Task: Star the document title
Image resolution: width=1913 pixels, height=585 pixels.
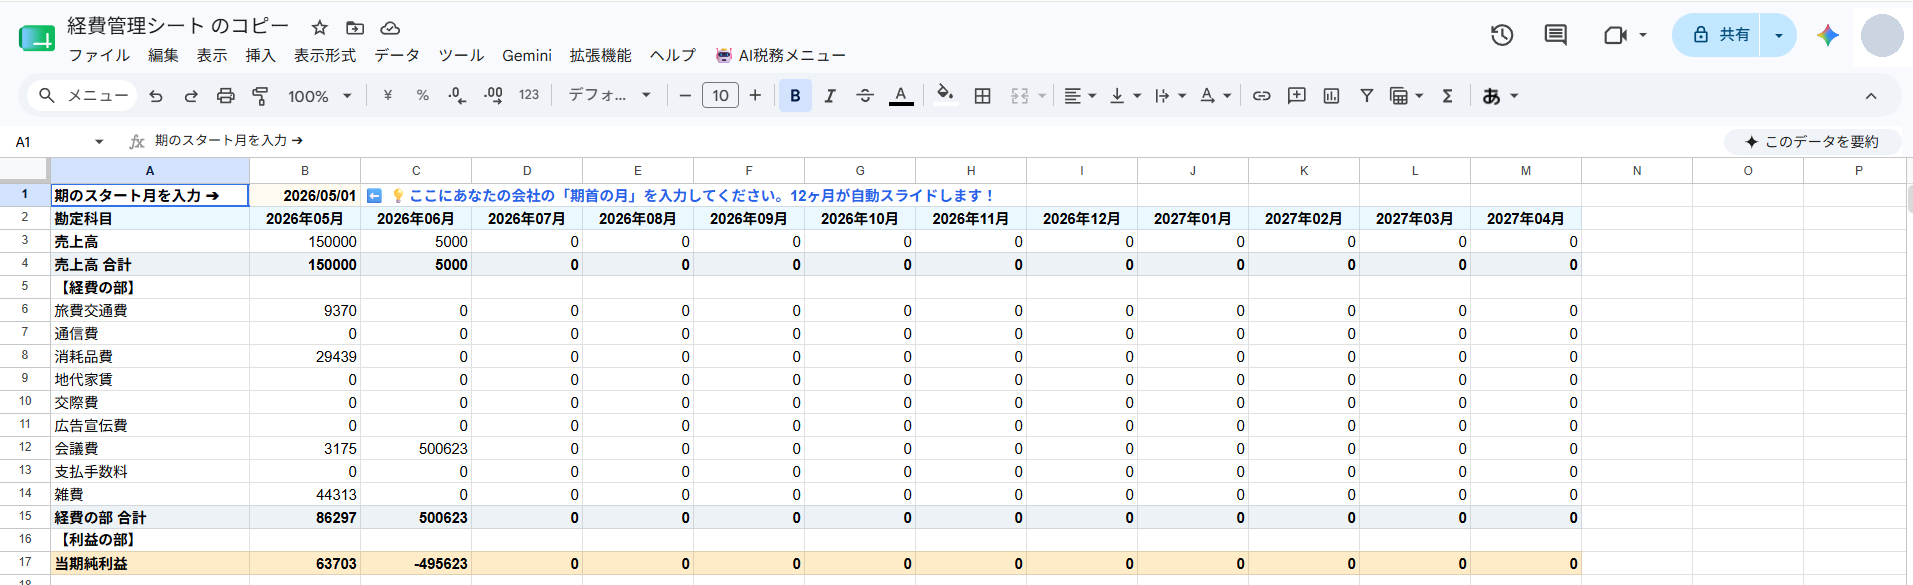Action: click(x=320, y=28)
